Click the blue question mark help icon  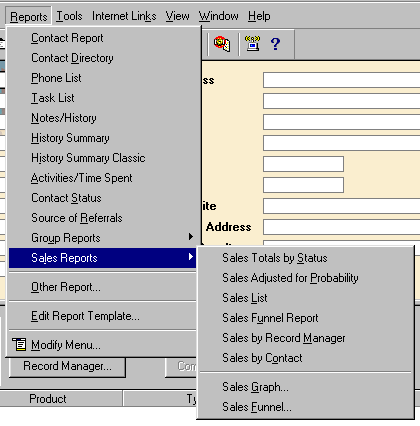pos(275,44)
